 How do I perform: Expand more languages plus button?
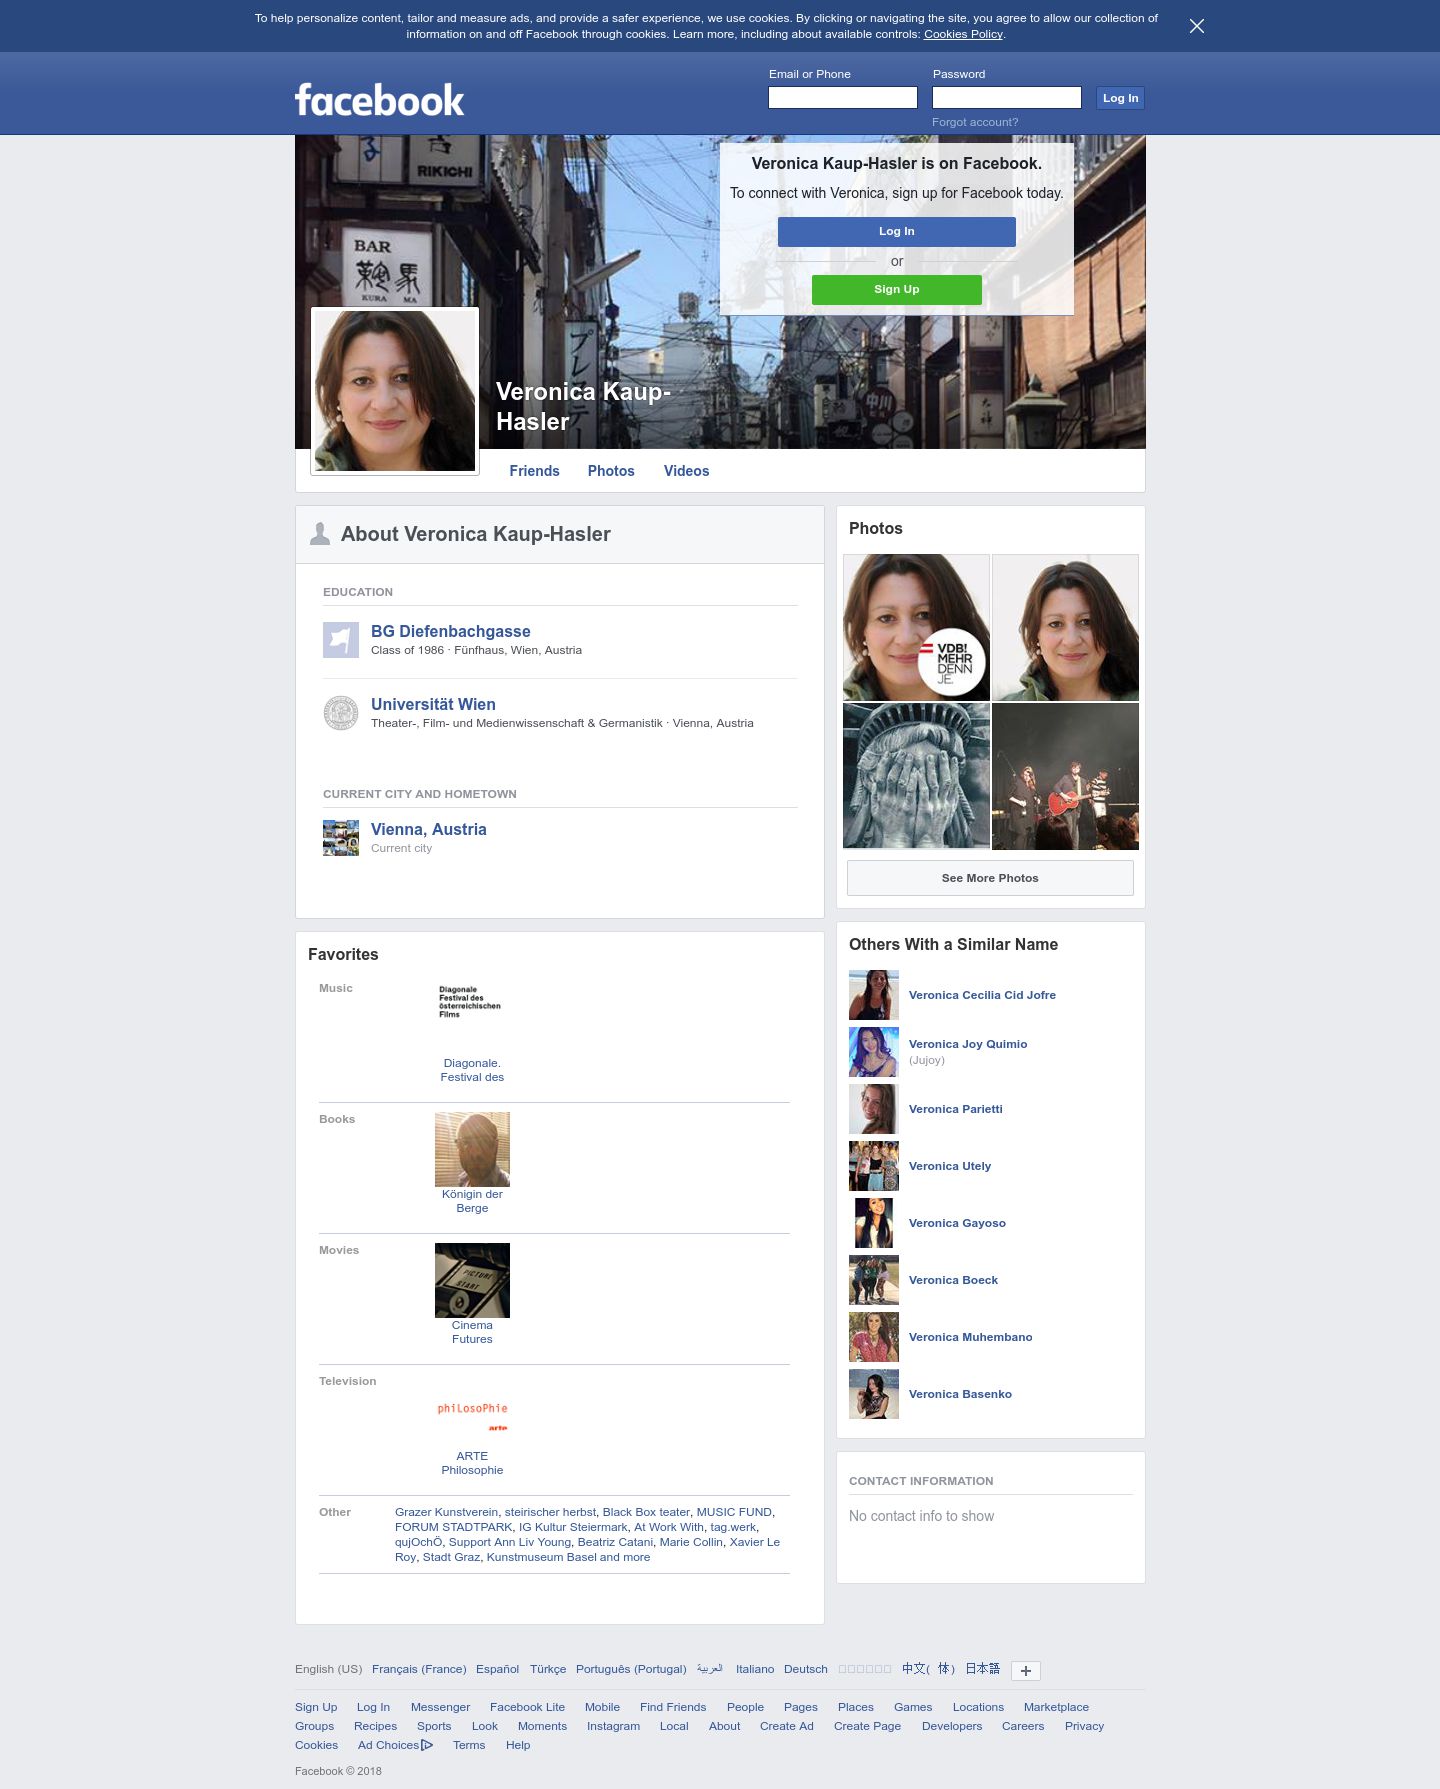(1026, 1671)
